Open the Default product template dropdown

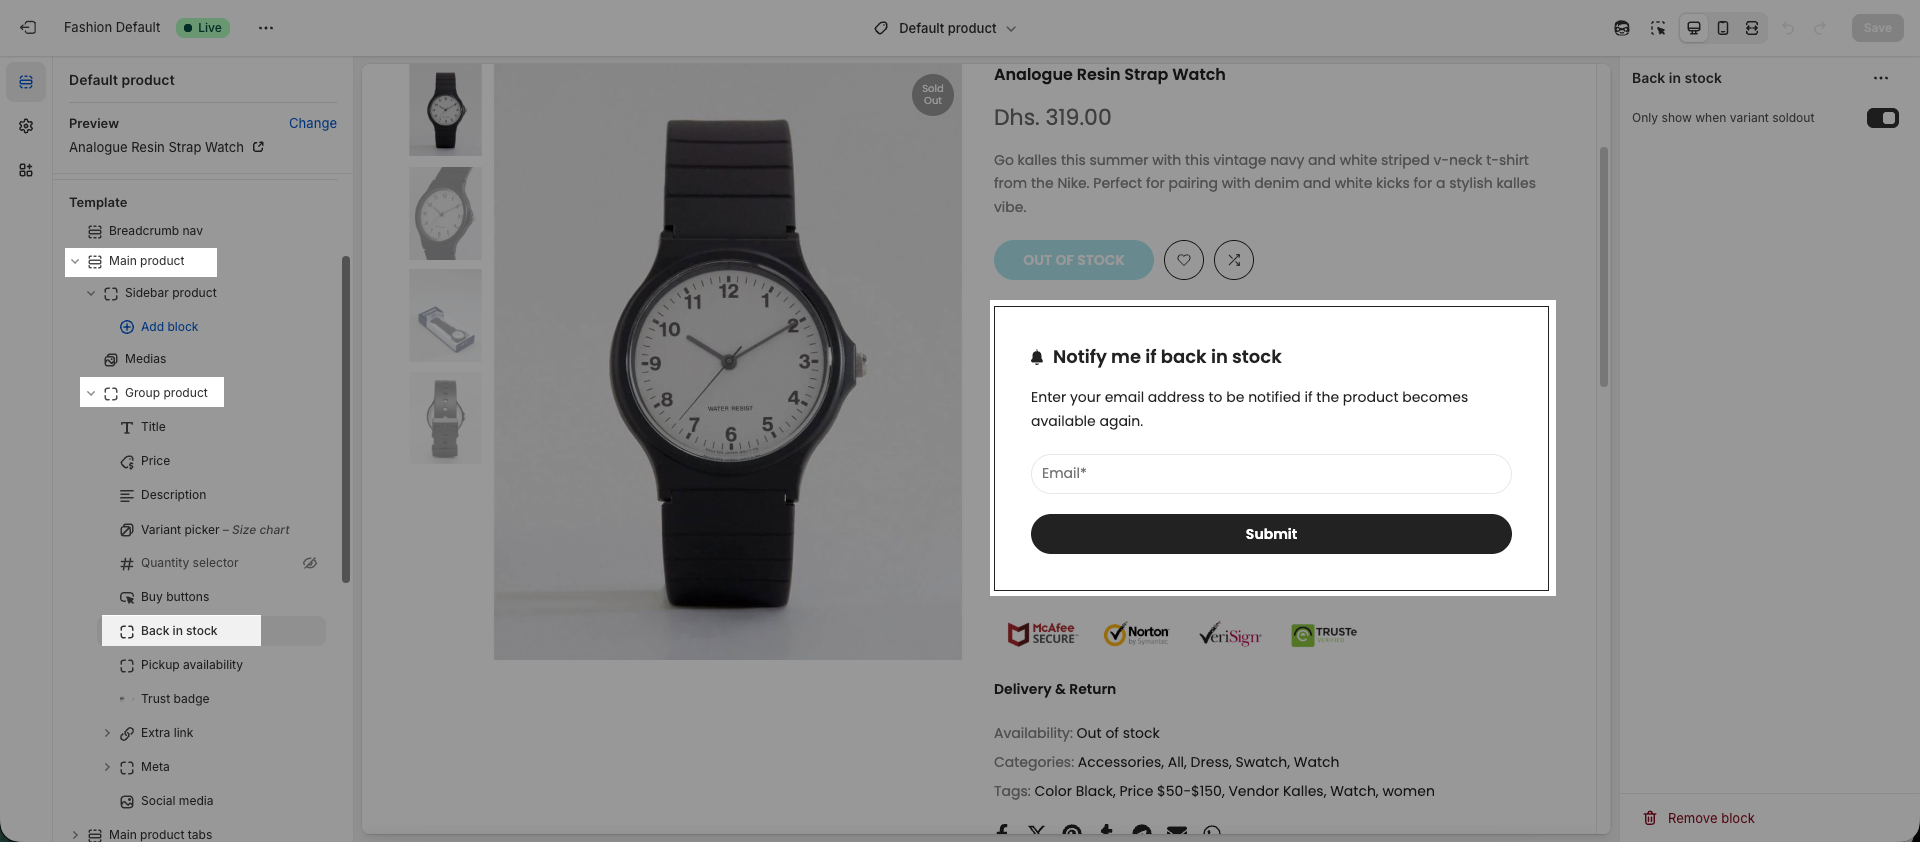(x=945, y=28)
